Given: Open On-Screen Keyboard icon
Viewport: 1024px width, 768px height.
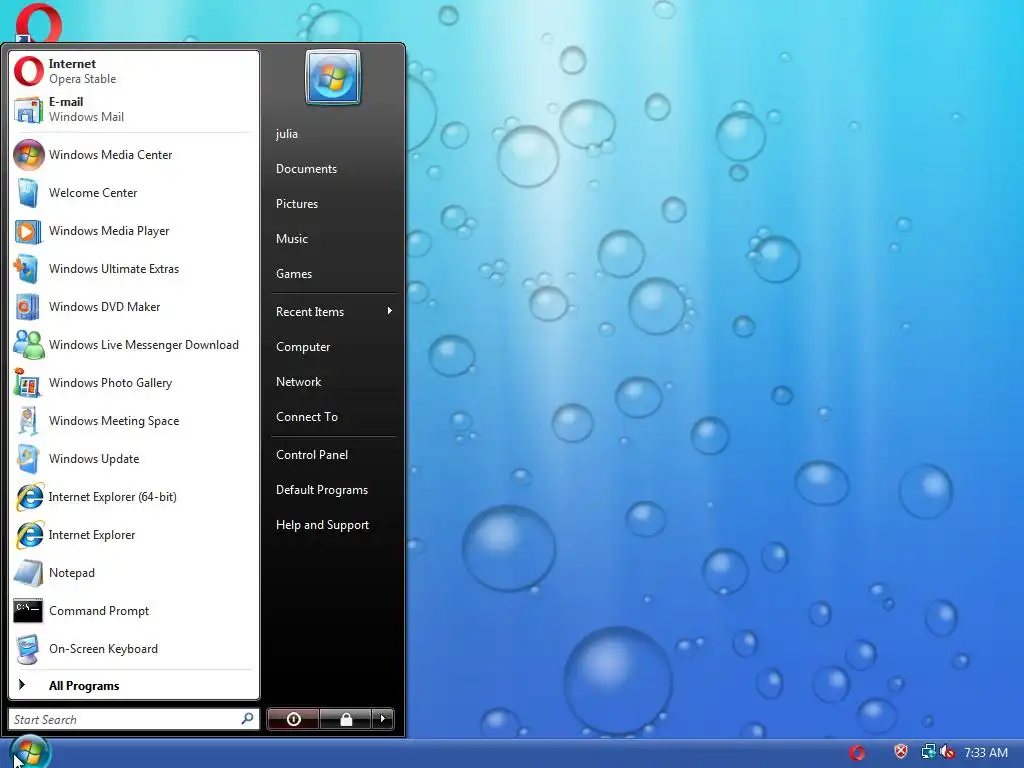Looking at the screenshot, I should pyautogui.click(x=29, y=648).
